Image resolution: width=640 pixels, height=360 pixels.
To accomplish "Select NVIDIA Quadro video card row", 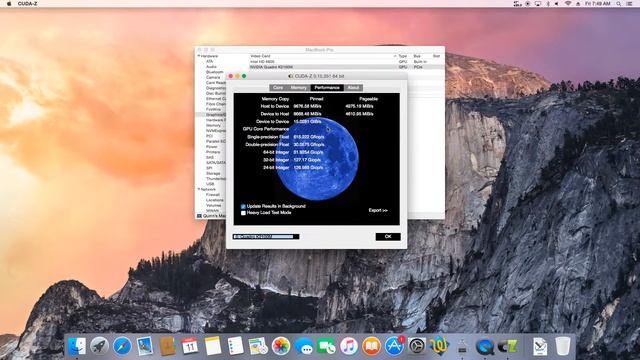I will pos(346,67).
